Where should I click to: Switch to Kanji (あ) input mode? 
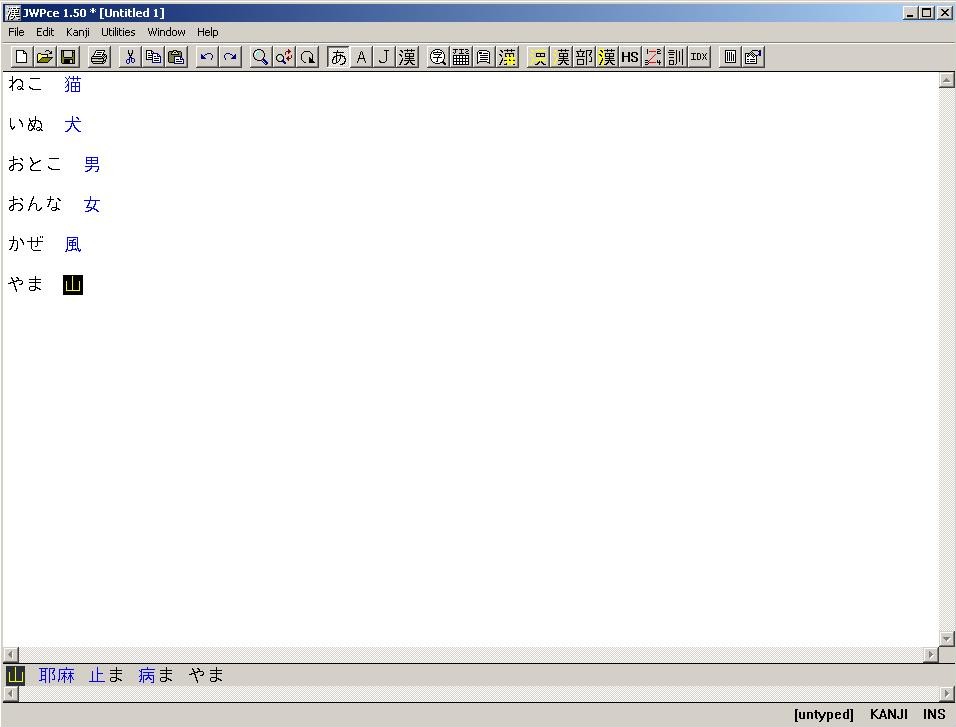click(x=338, y=57)
